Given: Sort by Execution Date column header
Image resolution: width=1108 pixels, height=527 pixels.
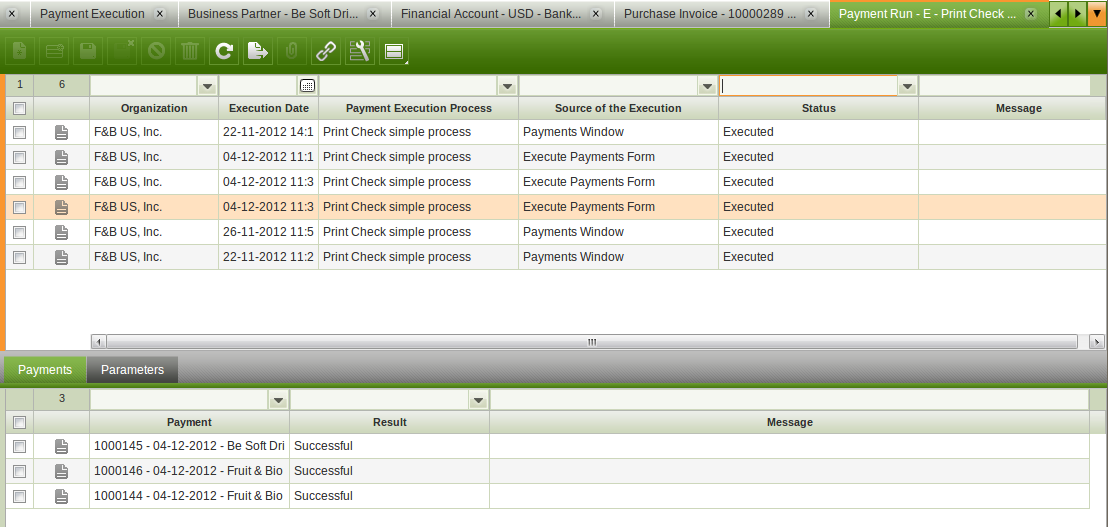Looking at the screenshot, I should pos(268,108).
